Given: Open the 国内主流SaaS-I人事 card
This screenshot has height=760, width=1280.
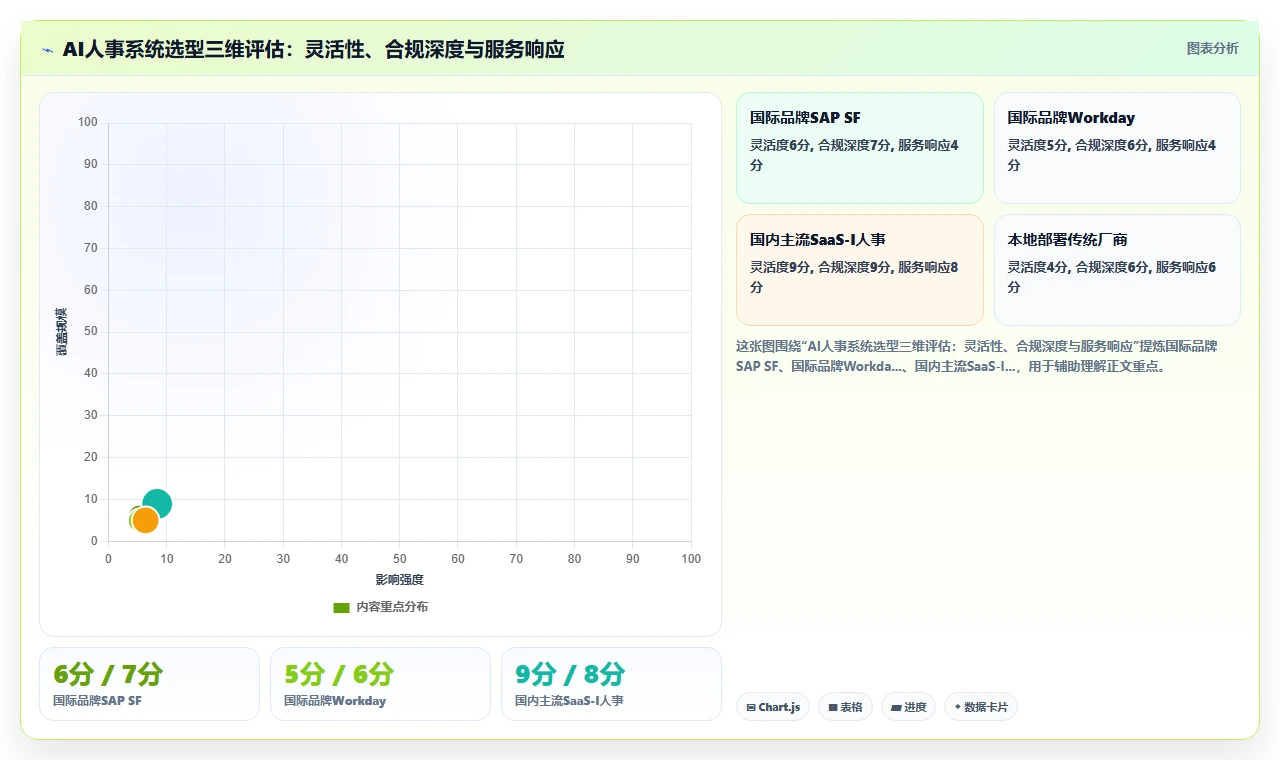Looking at the screenshot, I should [x=860, y=270].
